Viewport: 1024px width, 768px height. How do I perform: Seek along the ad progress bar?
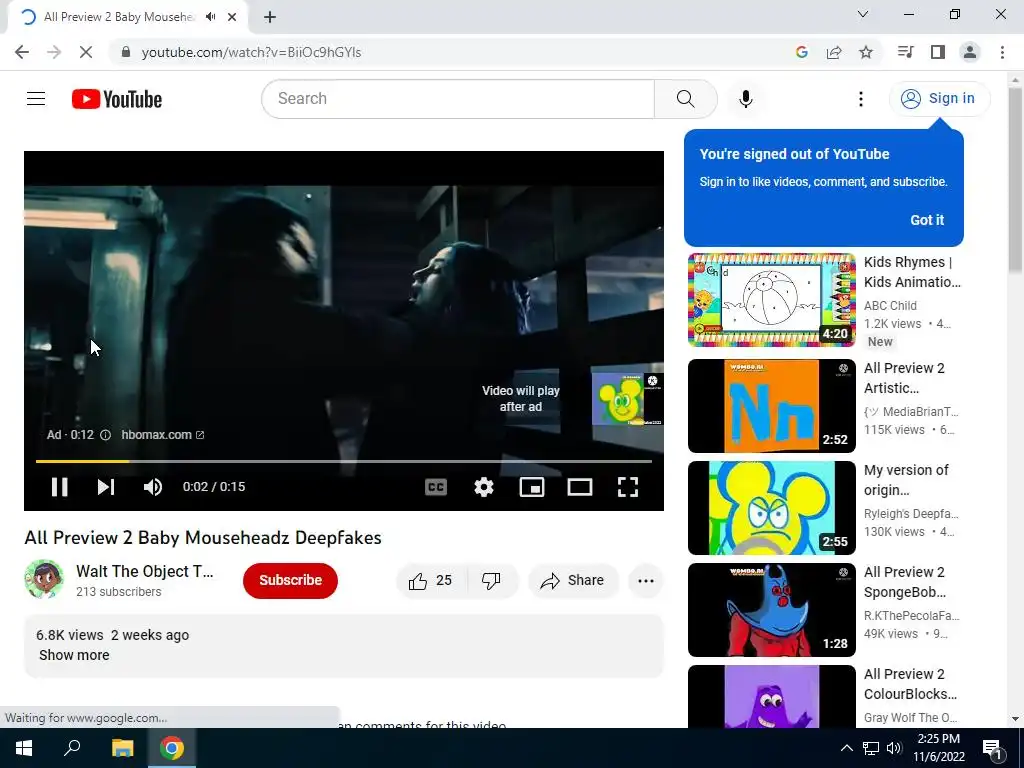tap(344, 461)
